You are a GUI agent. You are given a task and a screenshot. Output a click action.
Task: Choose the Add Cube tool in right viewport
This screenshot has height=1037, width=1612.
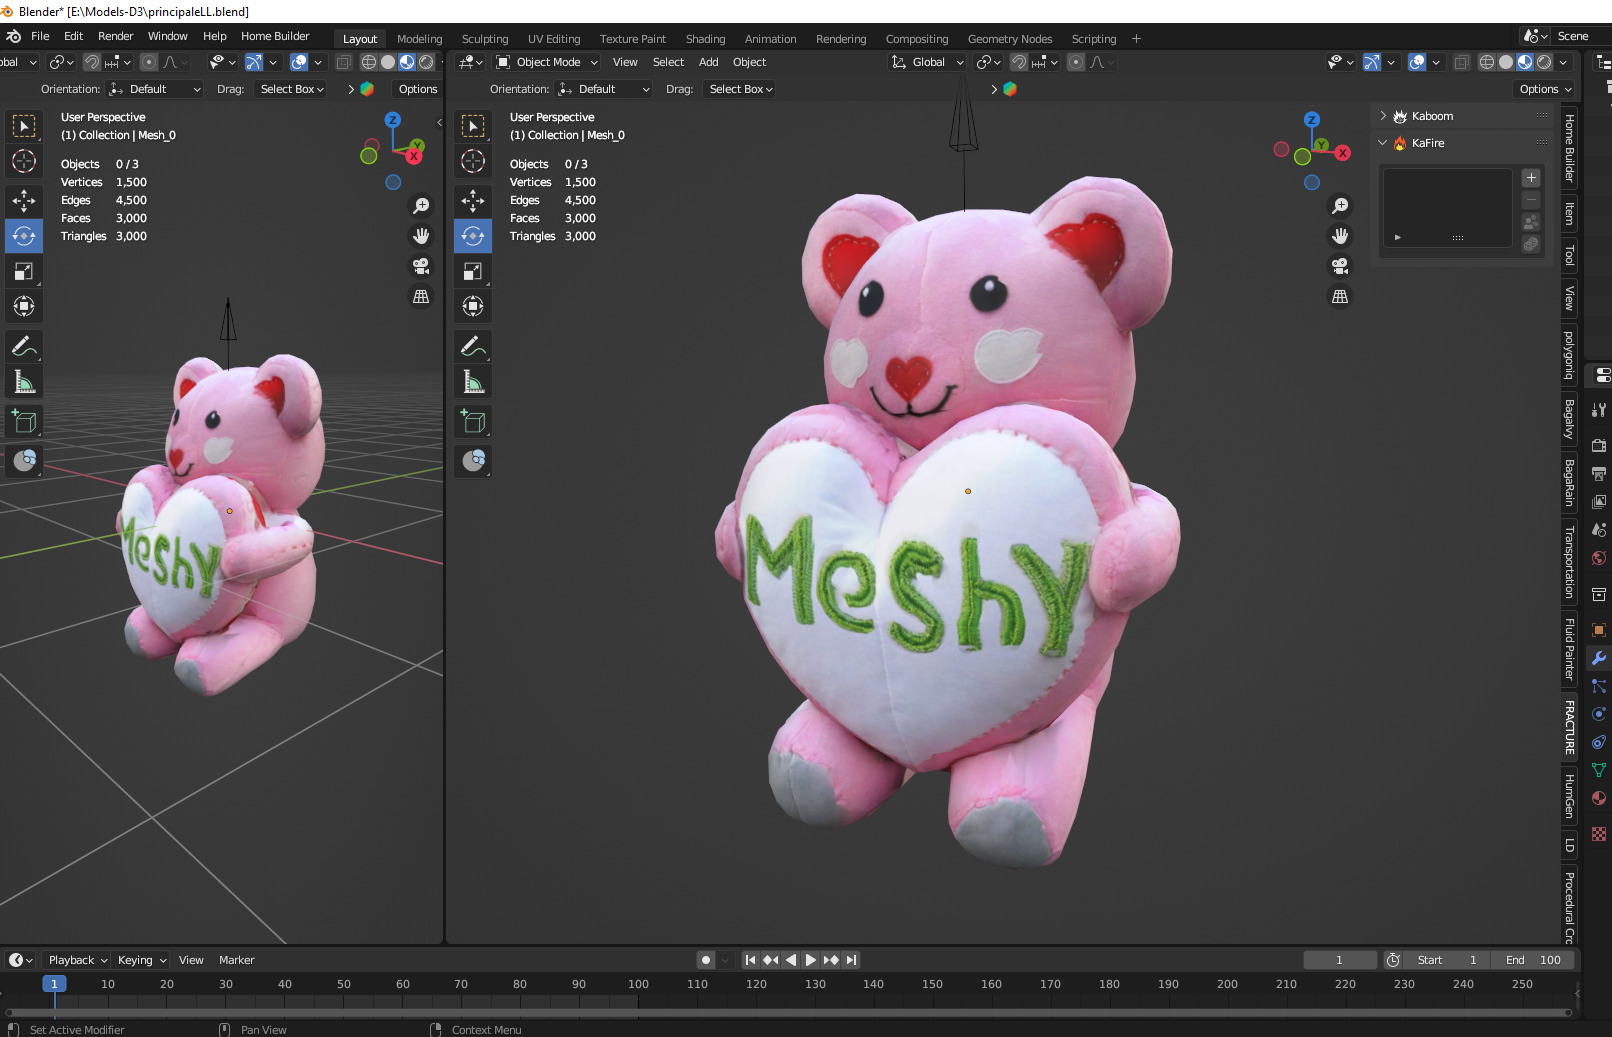473,421
